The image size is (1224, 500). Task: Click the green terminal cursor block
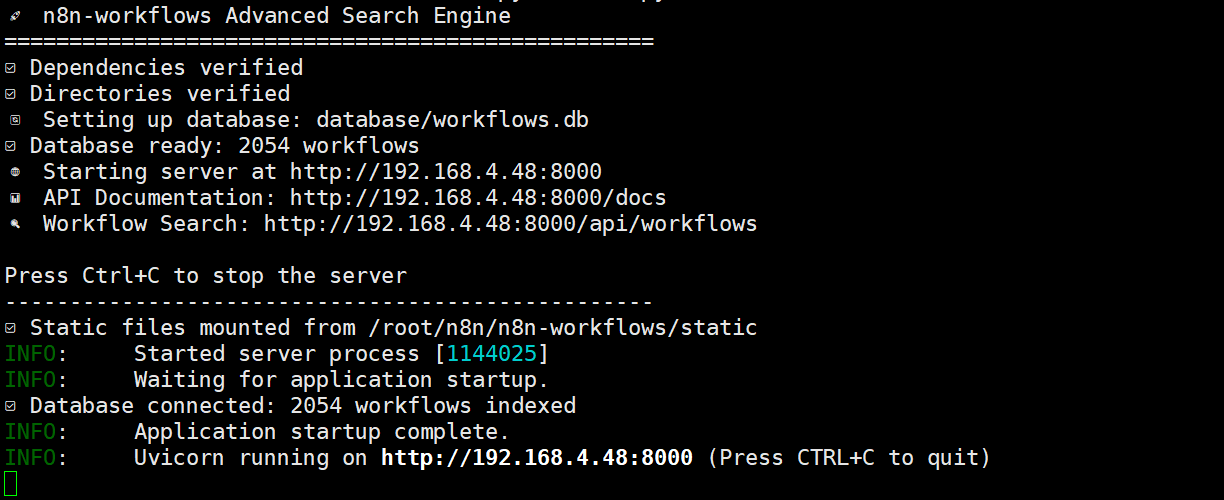pos(11,484)
